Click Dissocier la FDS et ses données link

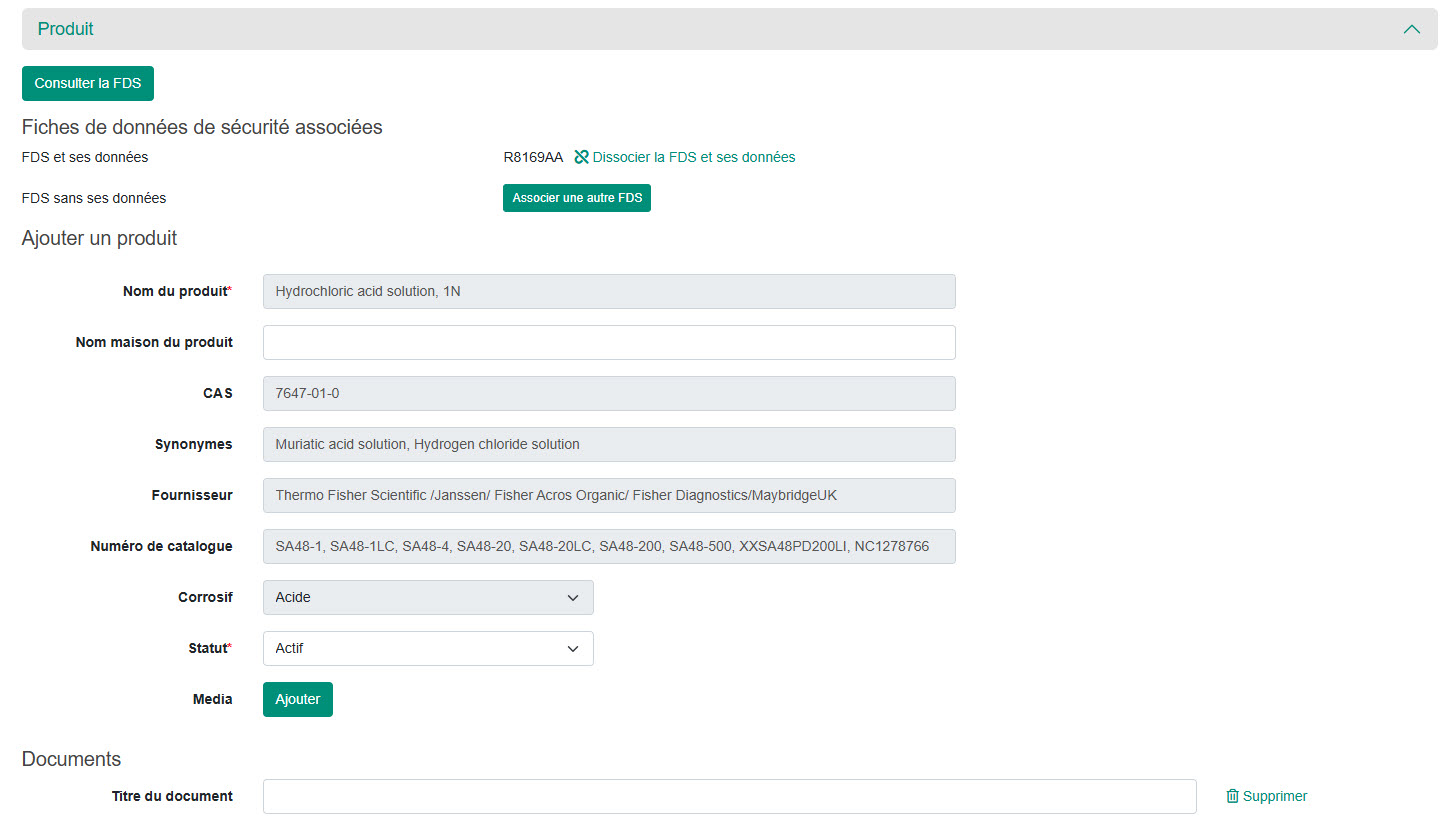(x=693, y=157)
